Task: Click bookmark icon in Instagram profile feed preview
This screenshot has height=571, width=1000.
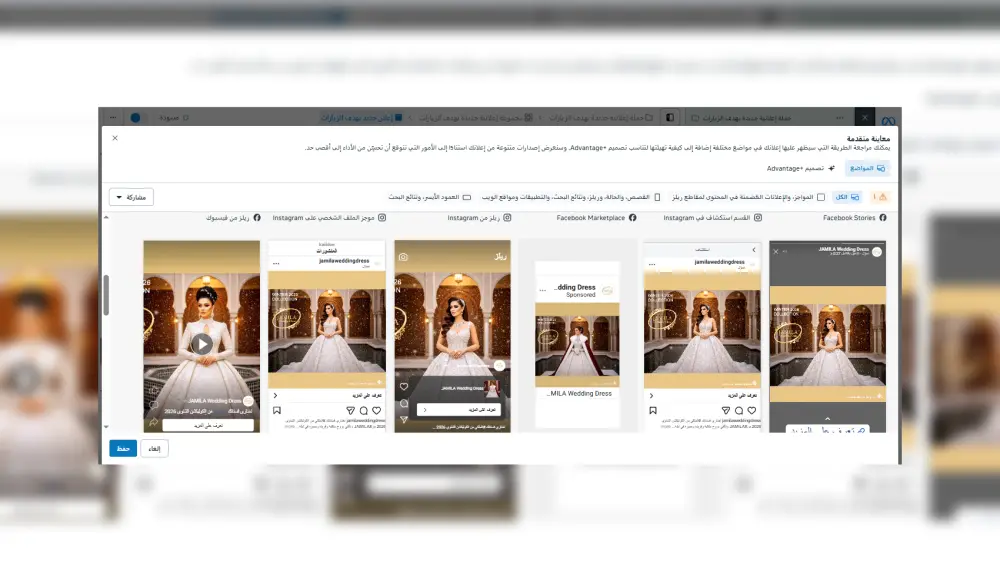Action: 277,411
